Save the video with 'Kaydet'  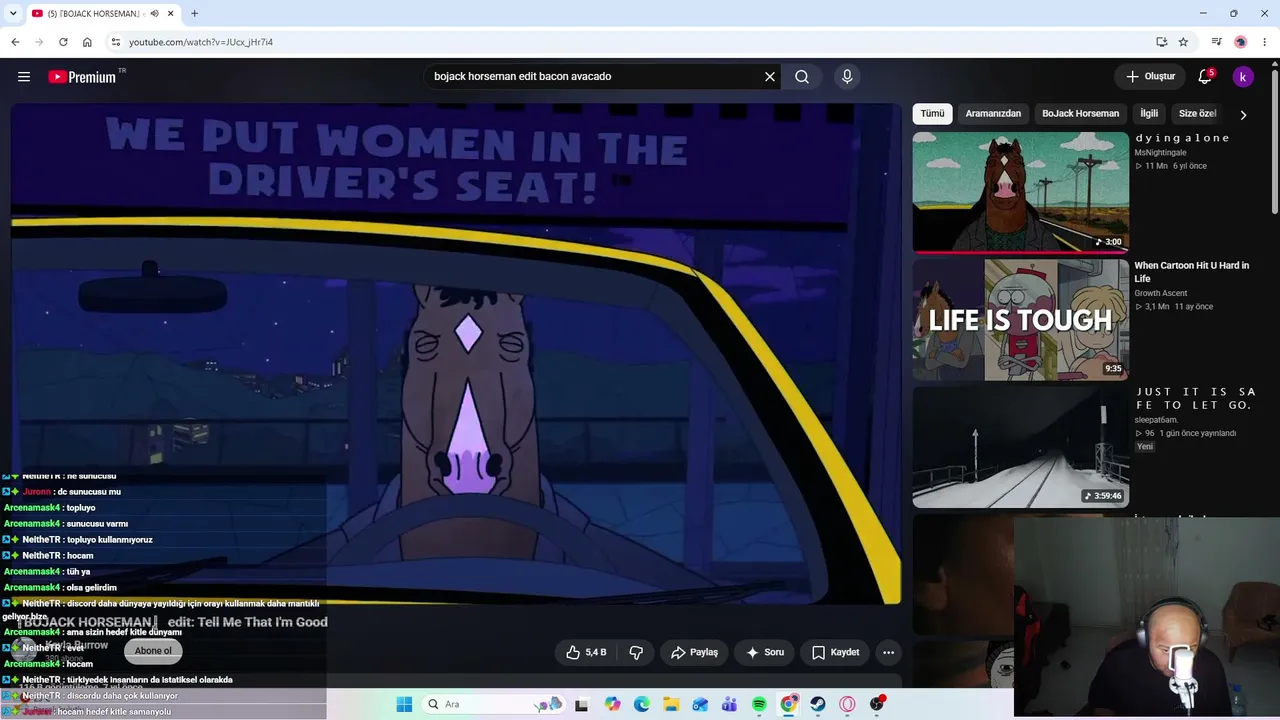(x=835, y=652)
